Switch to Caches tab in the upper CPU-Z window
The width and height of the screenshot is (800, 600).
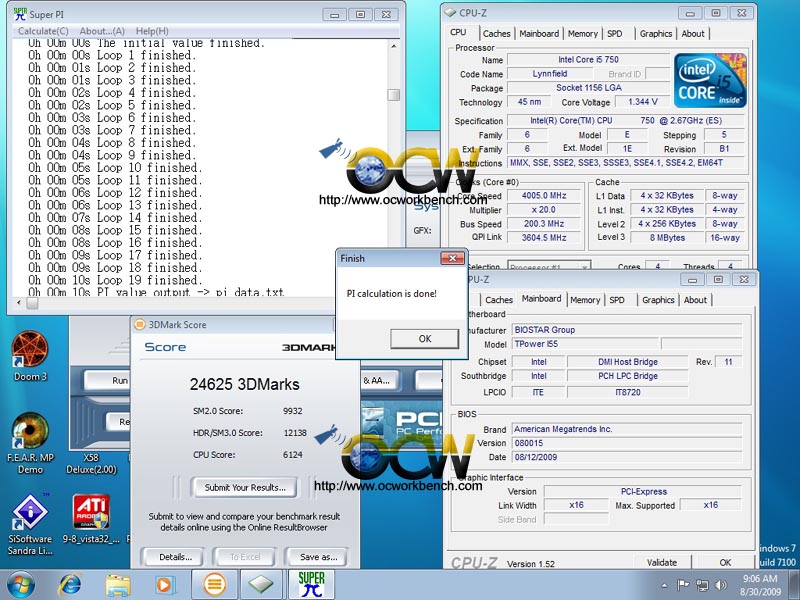coord(496,34)
